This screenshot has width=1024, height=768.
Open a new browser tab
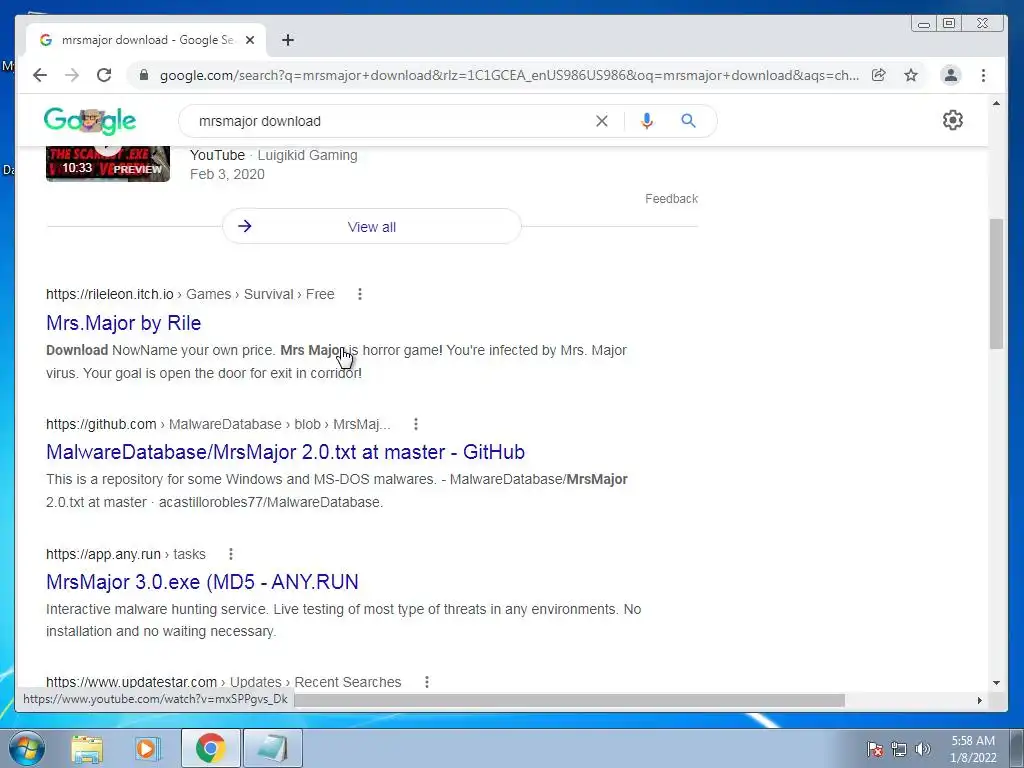point(287,40)
